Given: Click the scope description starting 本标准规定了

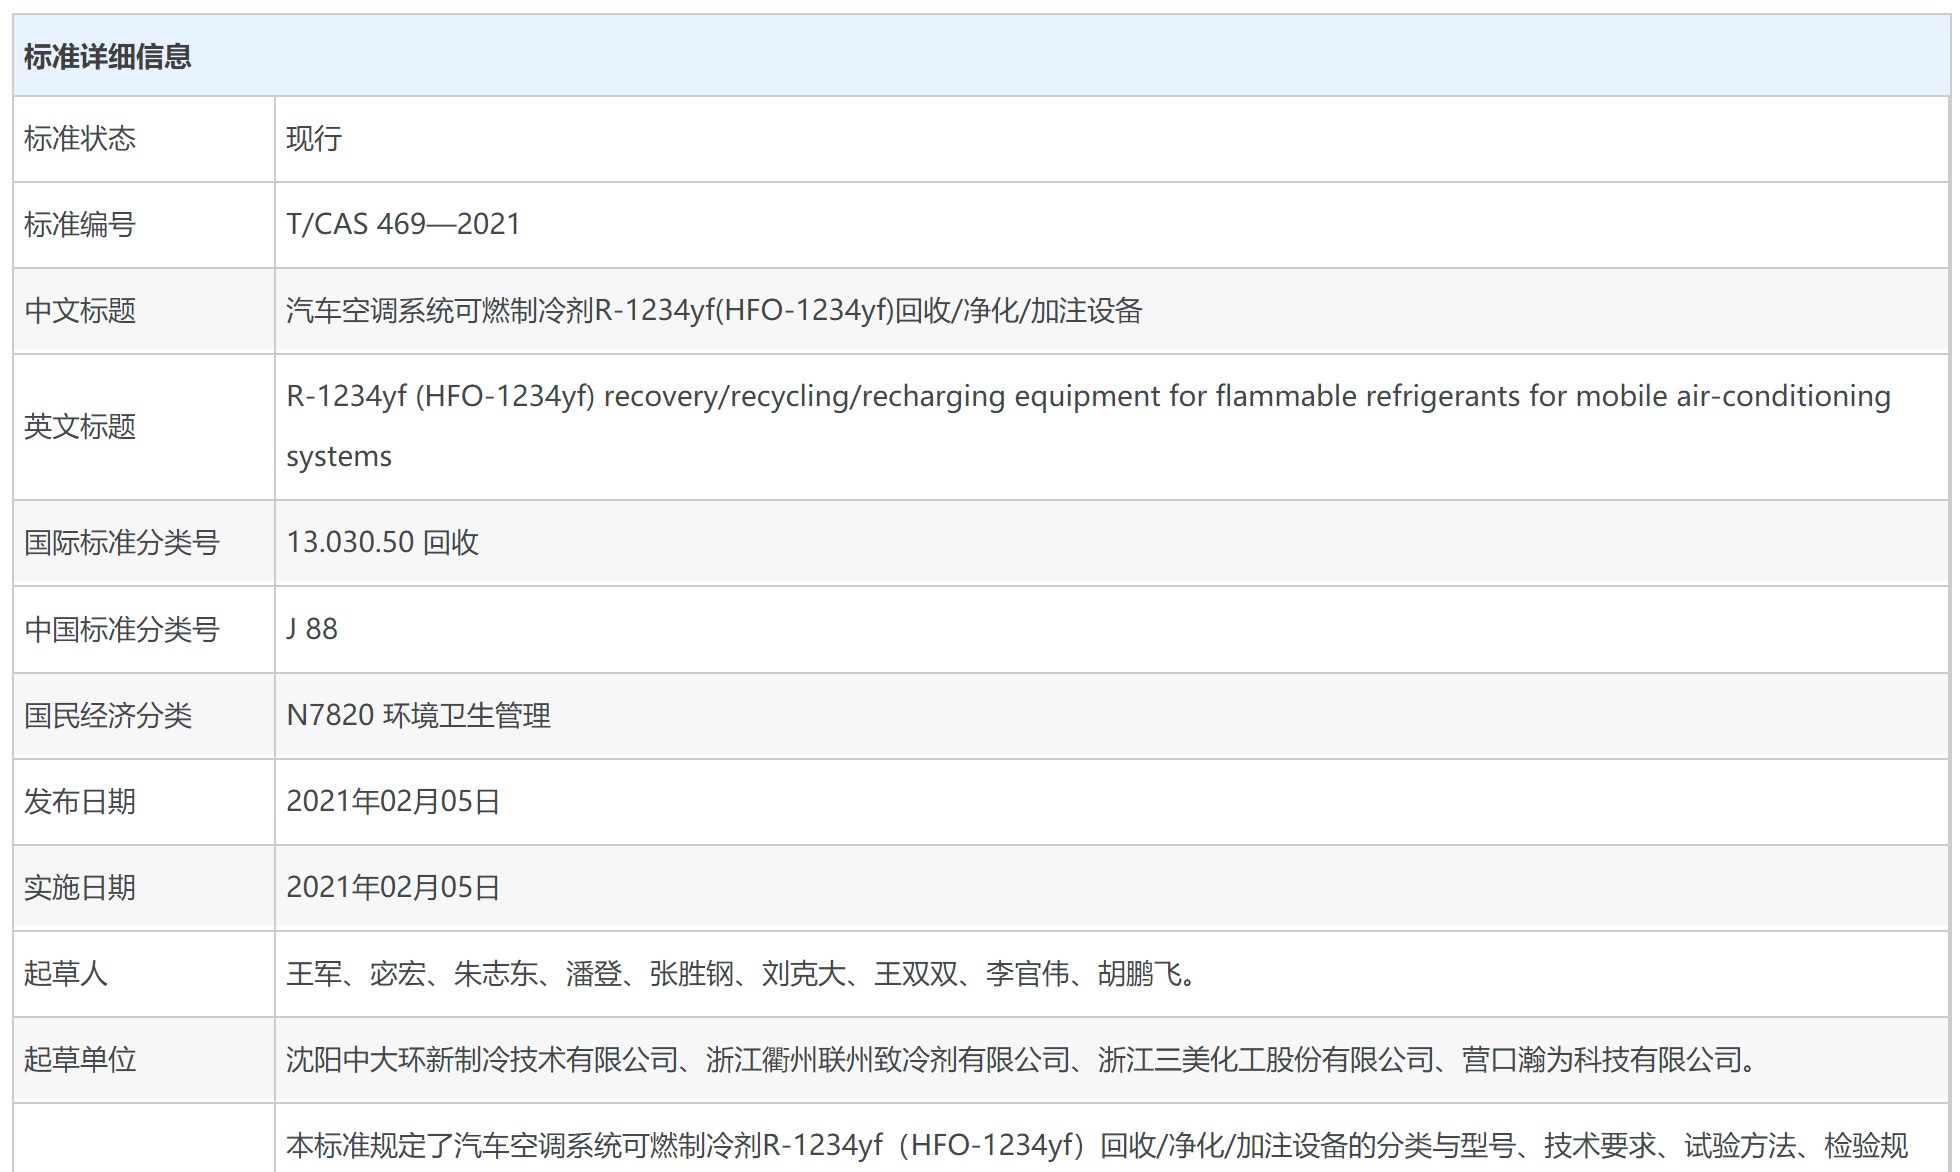Looking at the screenshot, I should (x=1096, y=1146).
